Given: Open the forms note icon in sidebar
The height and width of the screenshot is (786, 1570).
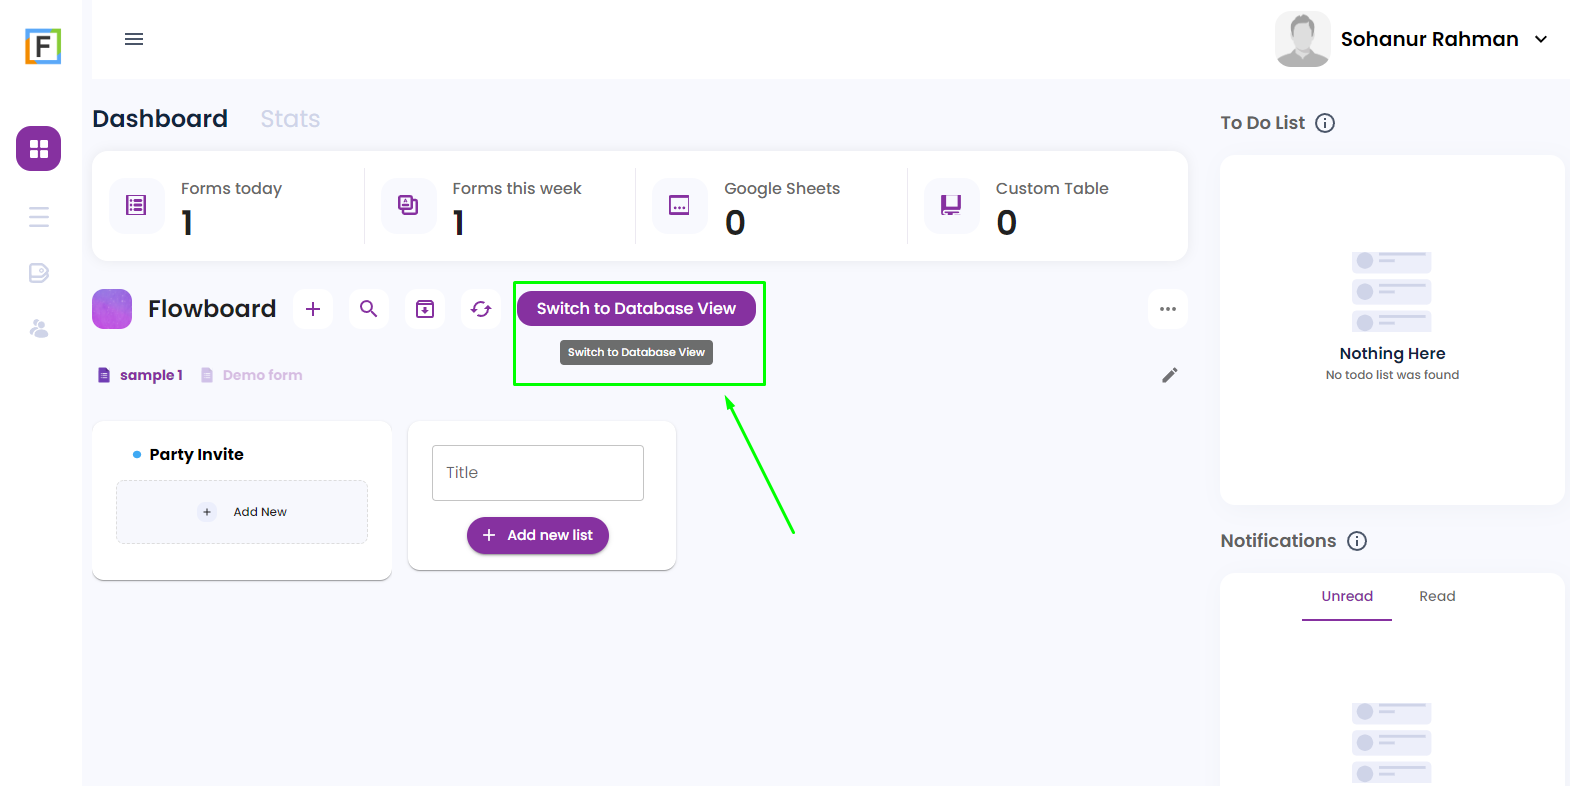Looking at the screenshot, I should click(x=39, y=273).
